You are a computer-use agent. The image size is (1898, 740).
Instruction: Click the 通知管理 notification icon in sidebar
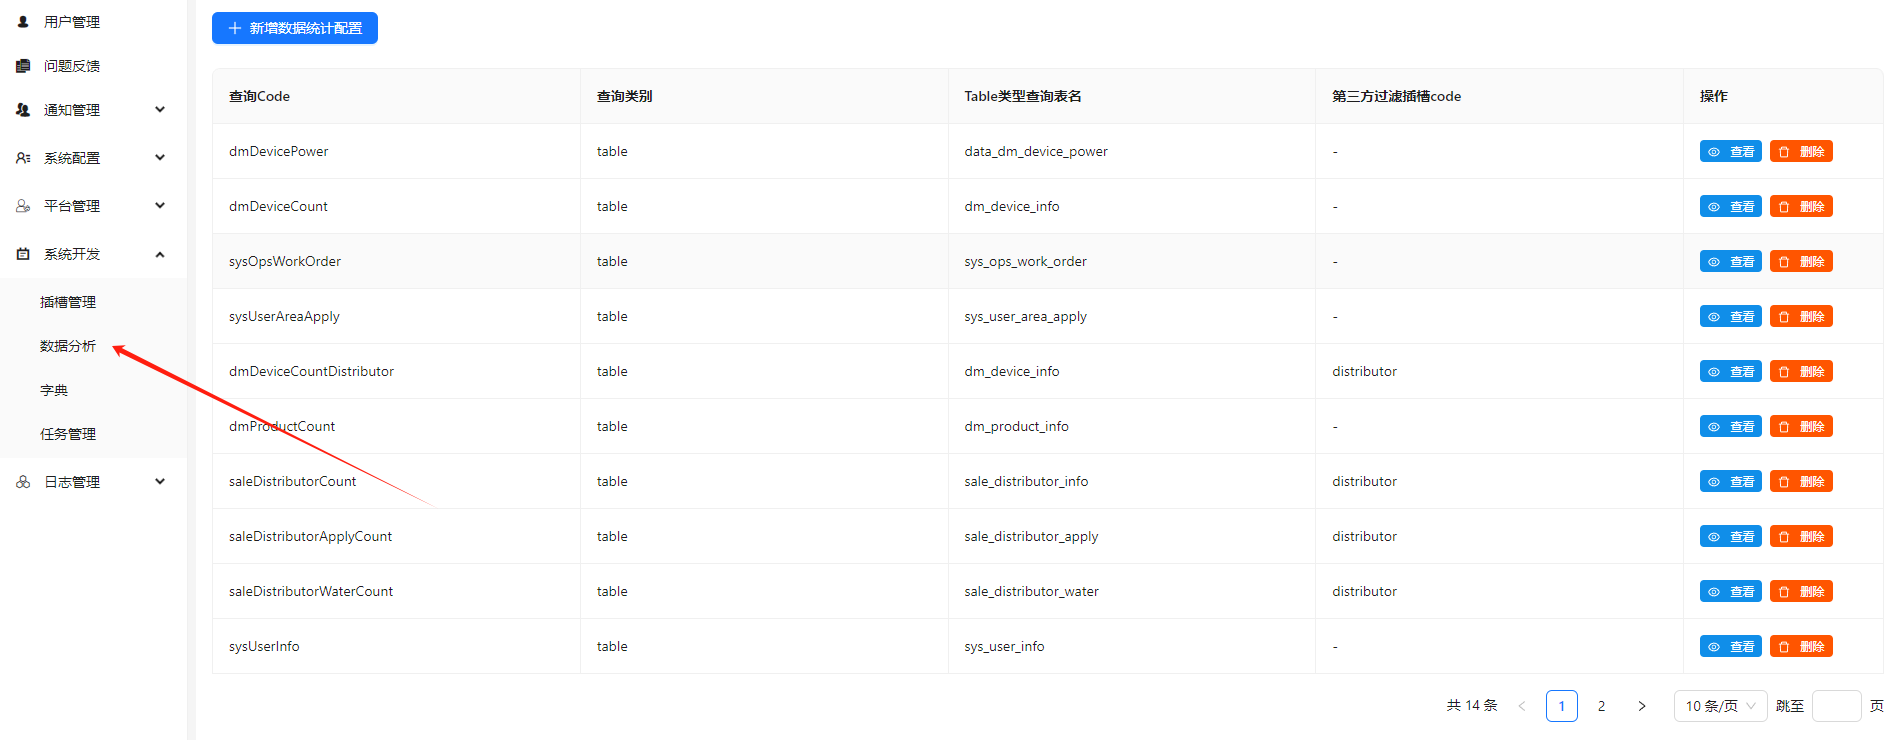point(23,110)
